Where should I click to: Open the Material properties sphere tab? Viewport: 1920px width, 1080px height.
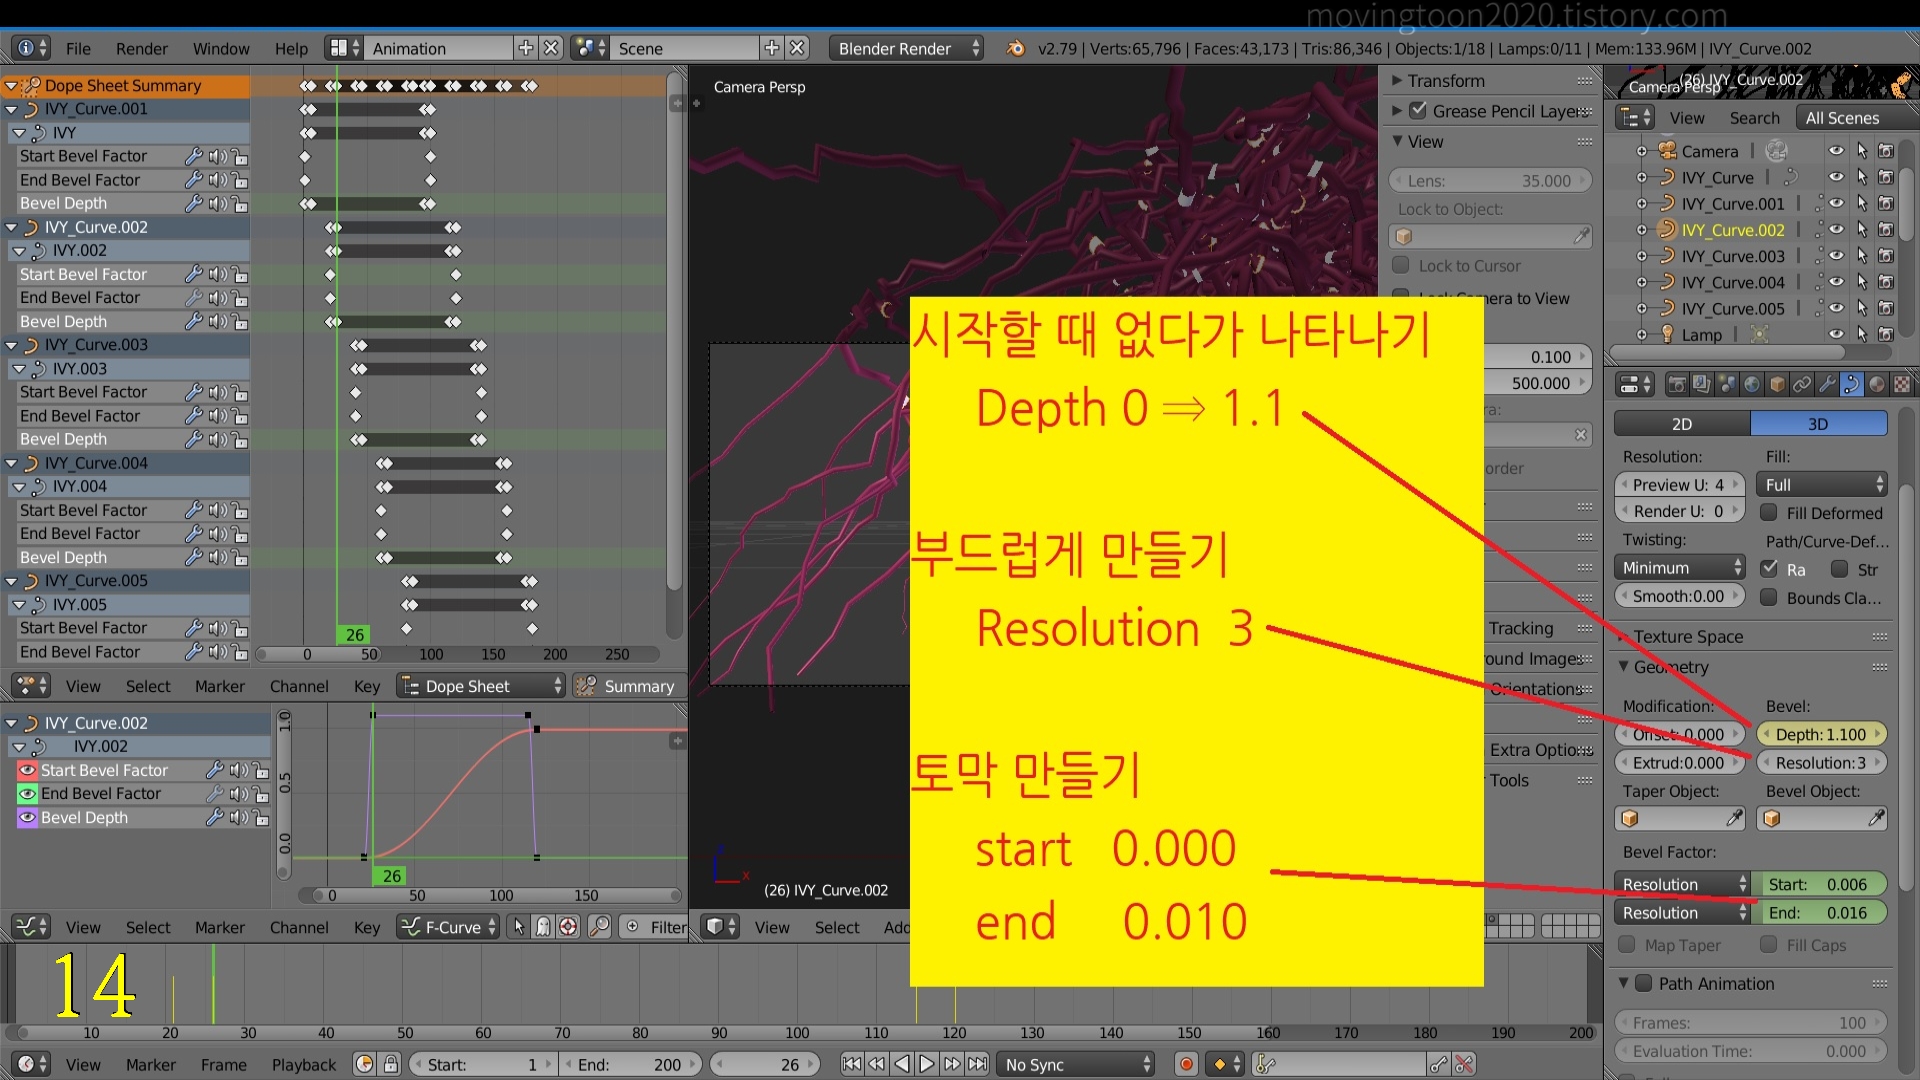(x=1877, y=385)
